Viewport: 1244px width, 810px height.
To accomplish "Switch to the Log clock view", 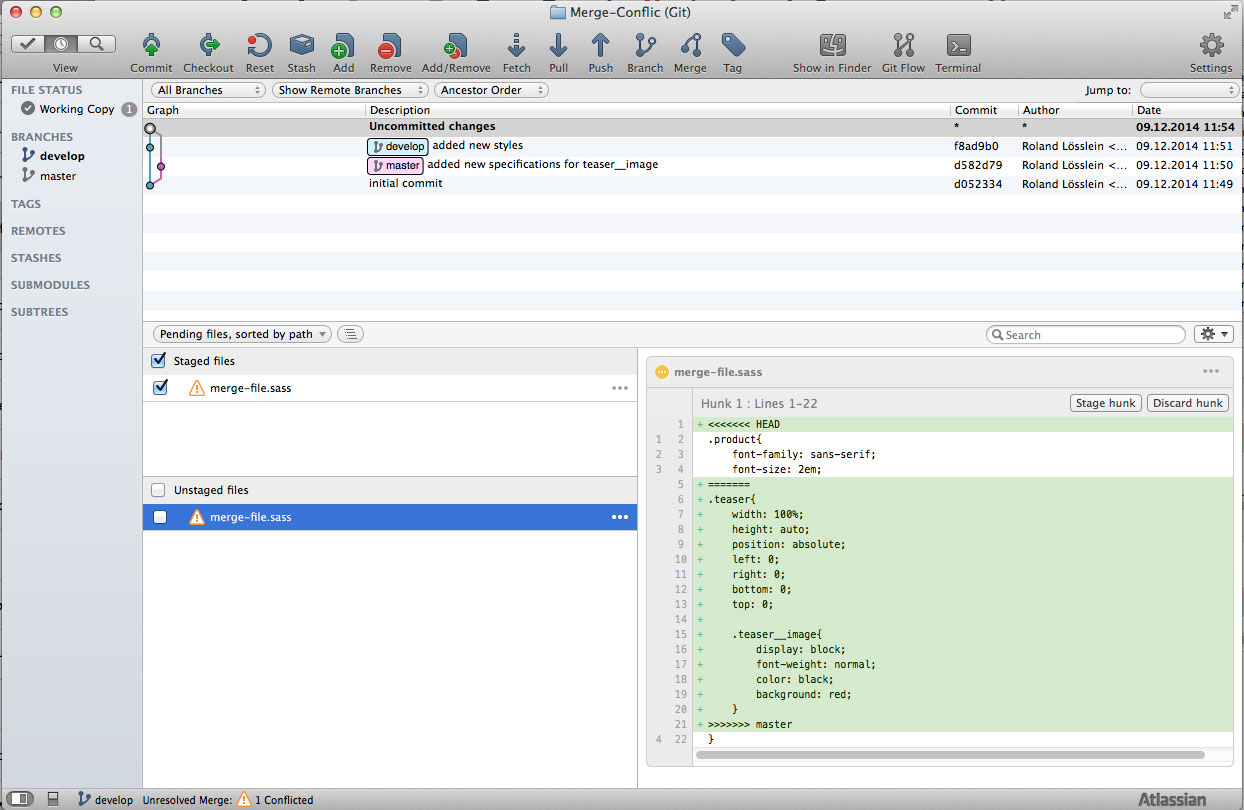I will tap(63, 44).
